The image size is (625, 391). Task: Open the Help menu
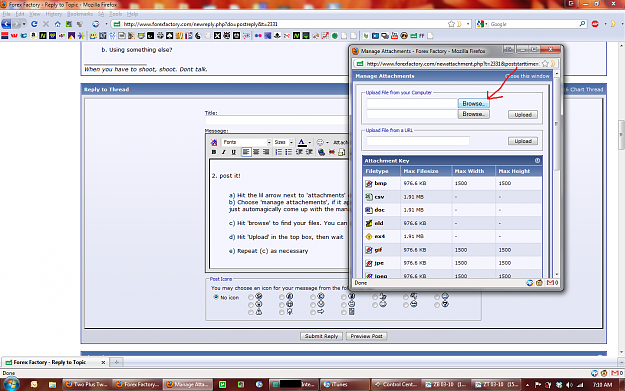(132, 14)
